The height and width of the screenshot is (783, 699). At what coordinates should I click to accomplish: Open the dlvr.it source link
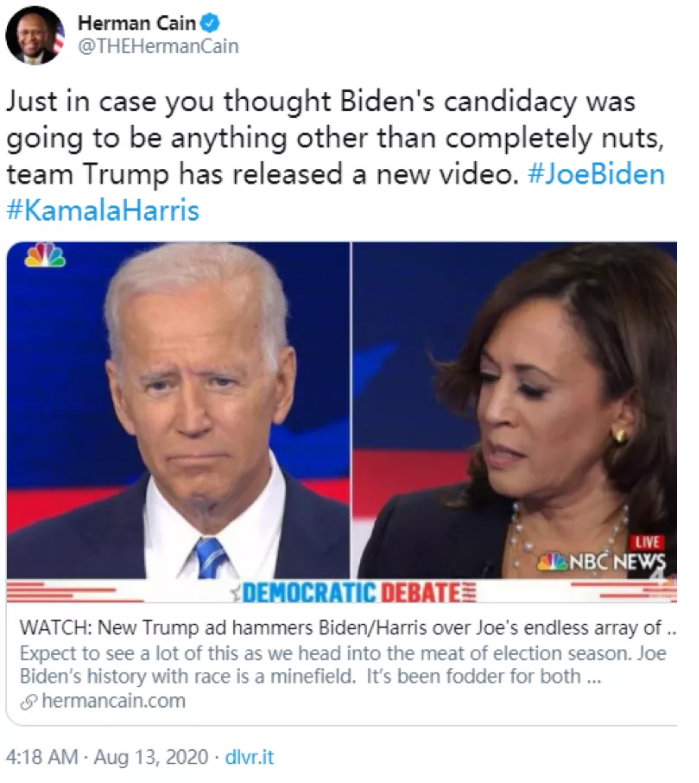pyautogui.click(x=249, y=757)
